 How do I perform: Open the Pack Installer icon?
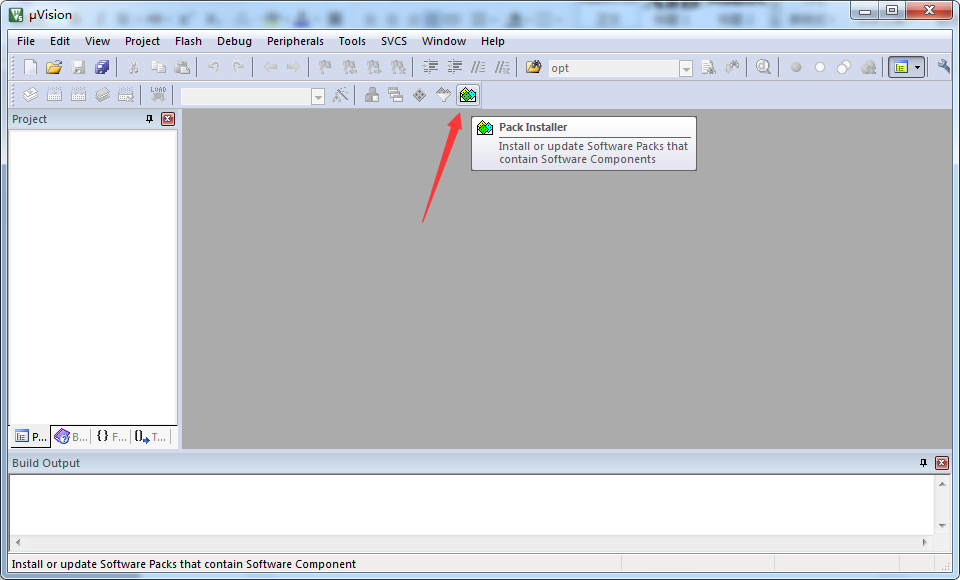468,95
